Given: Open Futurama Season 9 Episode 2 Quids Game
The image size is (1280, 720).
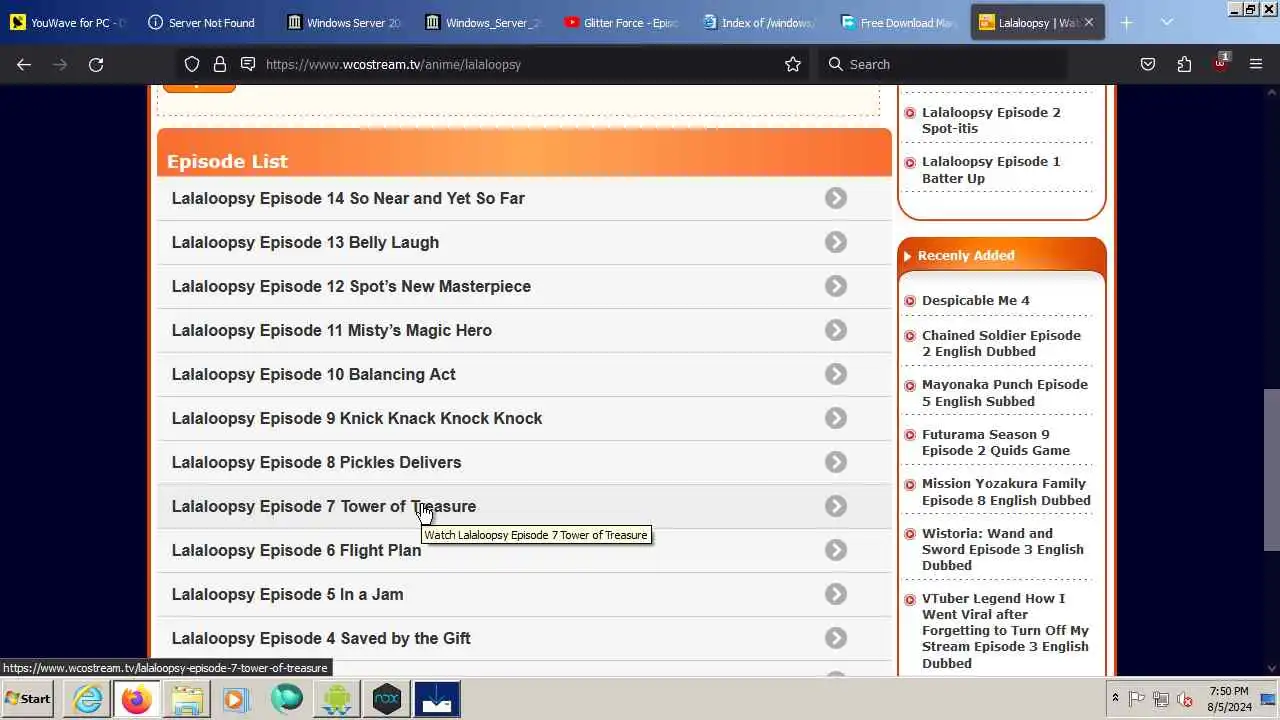Looking at the screenshot, I should [996, 442].
